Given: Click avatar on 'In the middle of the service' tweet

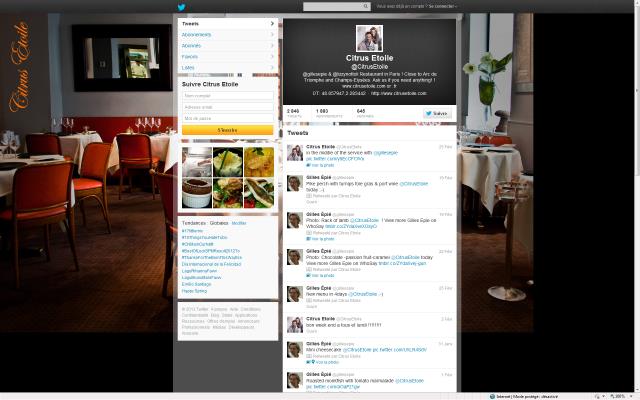Looking at the screenshot, I should coord(295,153).
